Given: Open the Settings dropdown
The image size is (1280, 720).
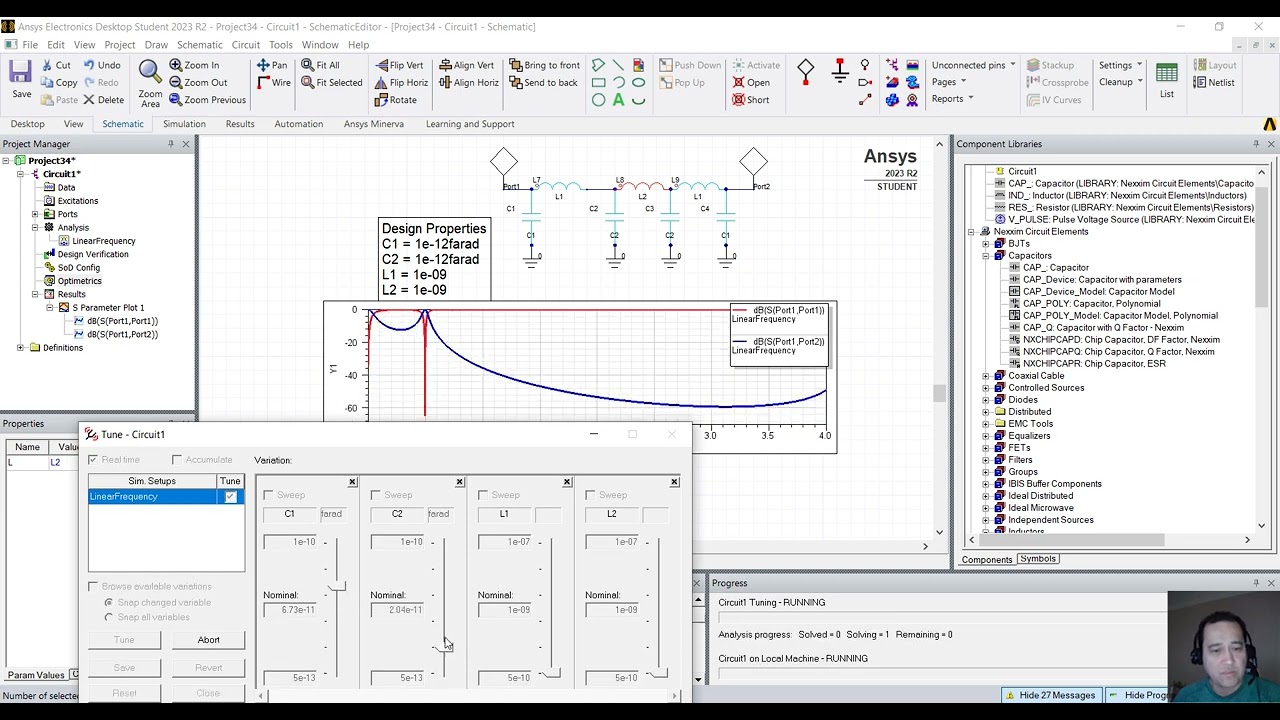Looking at the screenshot, I should pyautogui.click(x=1120, y=65).
